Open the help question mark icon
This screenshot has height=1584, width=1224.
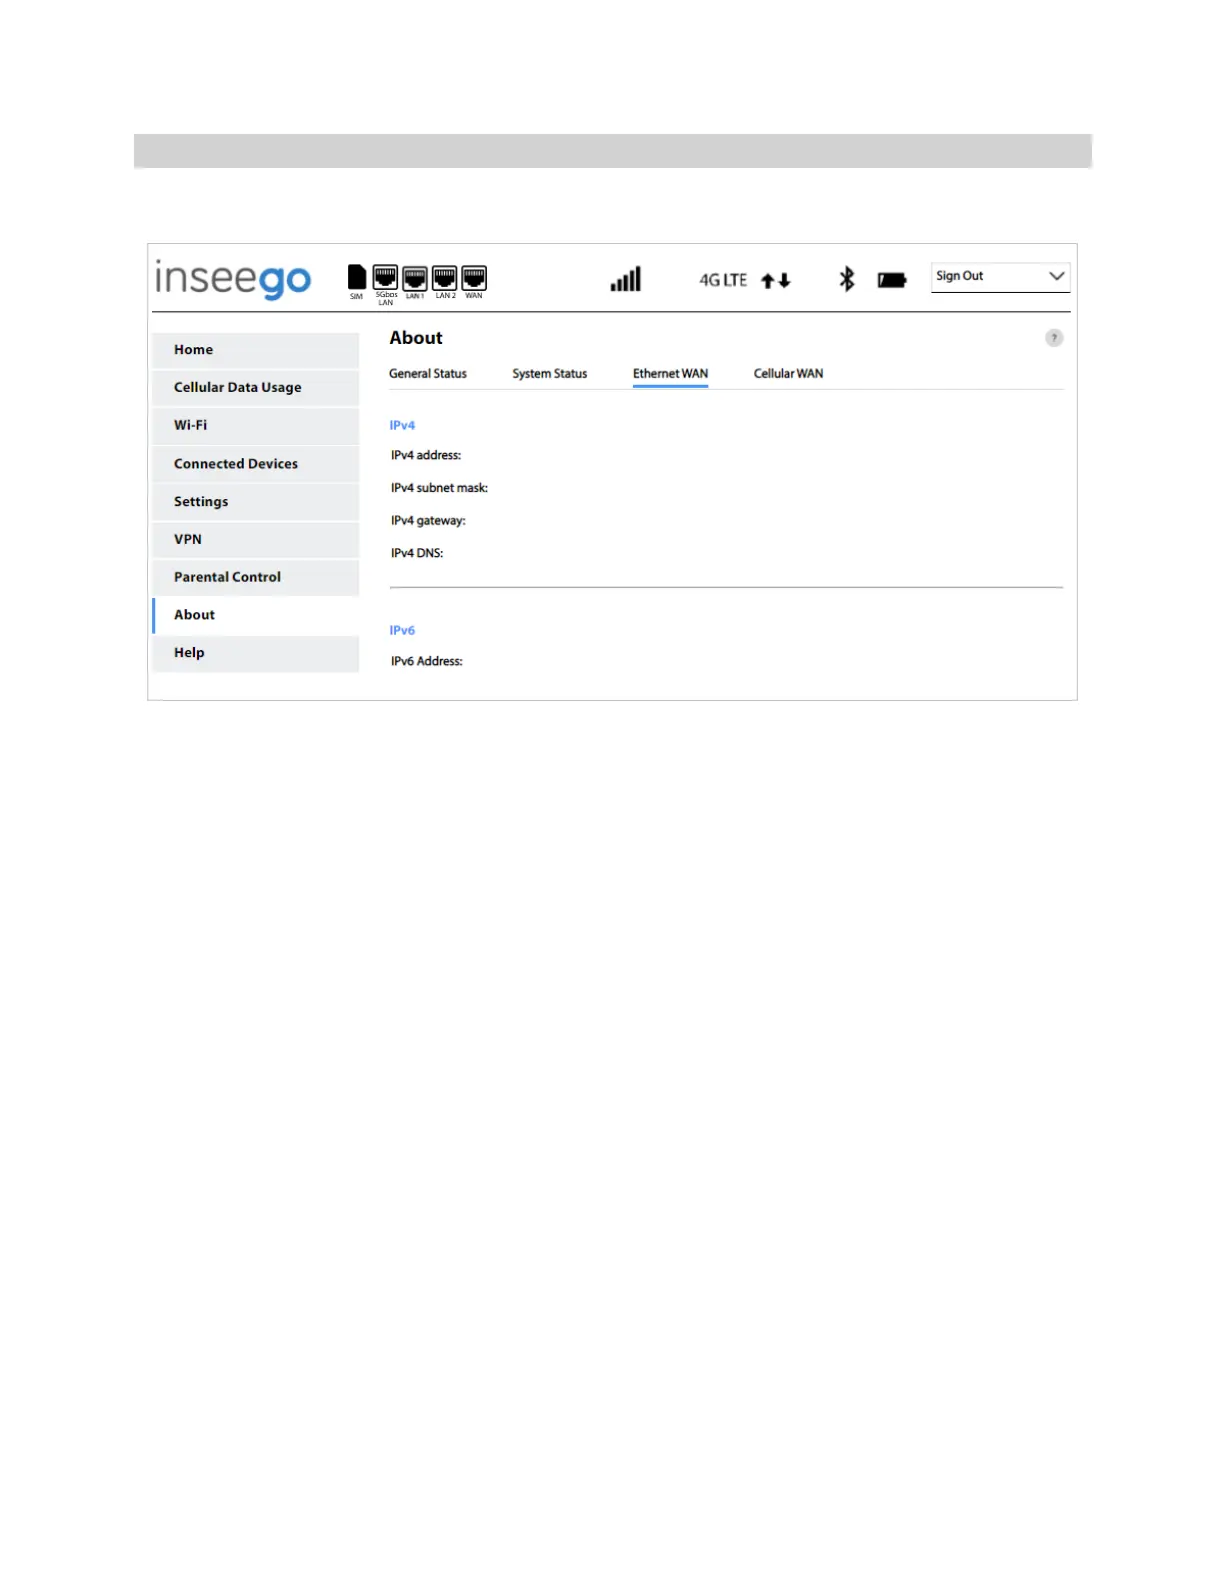tap(1054, 338)
